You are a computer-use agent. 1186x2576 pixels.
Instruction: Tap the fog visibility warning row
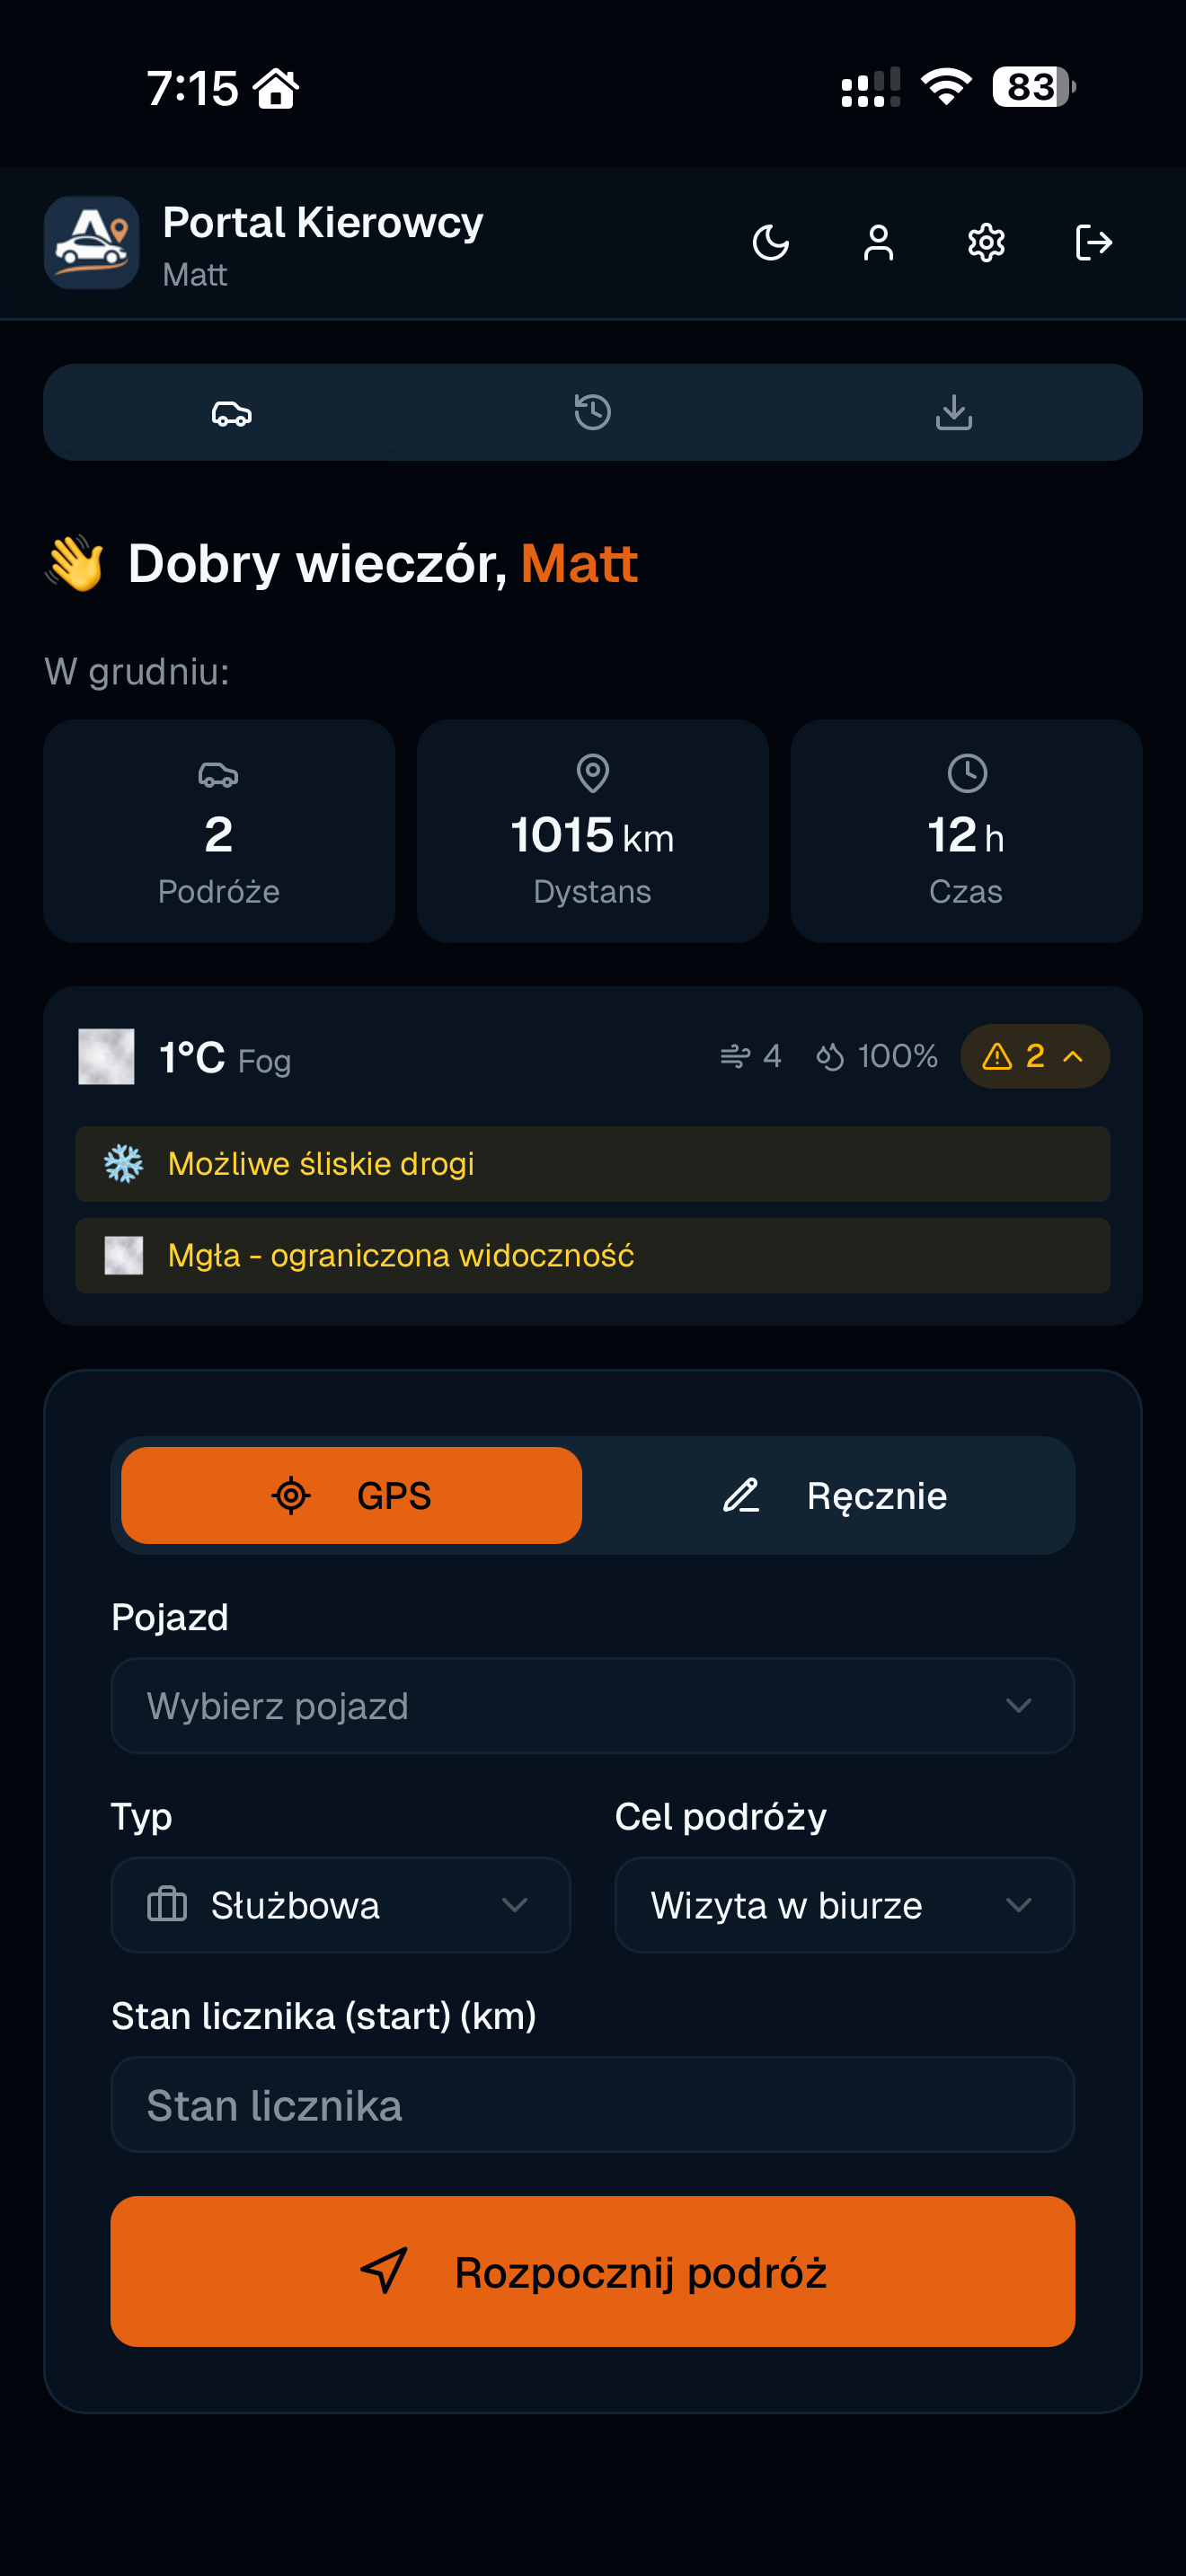point(592,1255)
